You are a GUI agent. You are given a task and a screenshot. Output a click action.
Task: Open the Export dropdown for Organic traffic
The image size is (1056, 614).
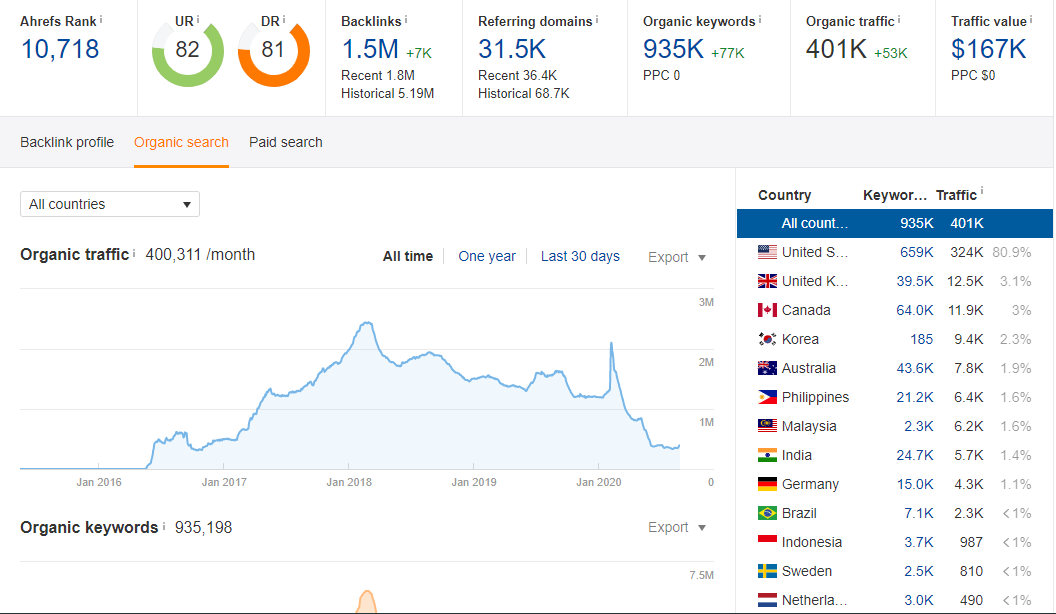tap(676, 257)
